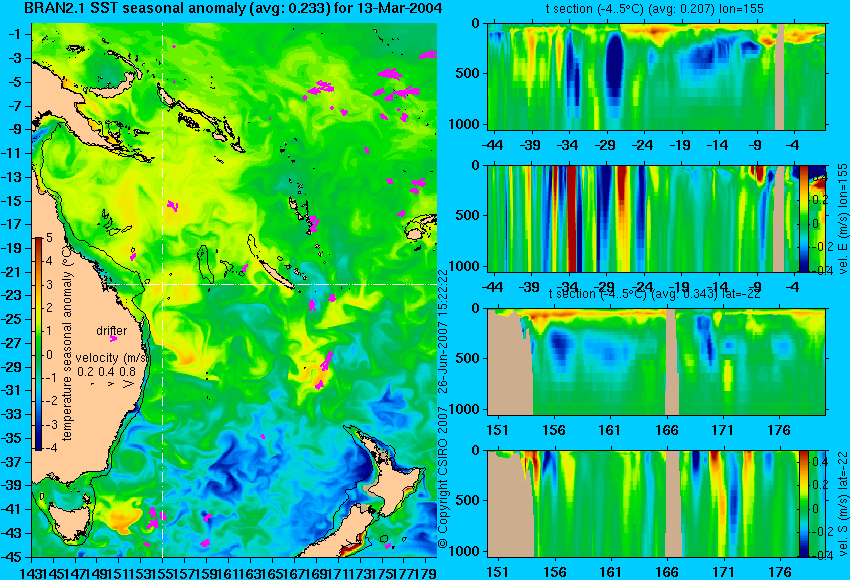Click the '-1' latitude tick at the map top
Screen dimensions: 850x580
tap(14, 35)
